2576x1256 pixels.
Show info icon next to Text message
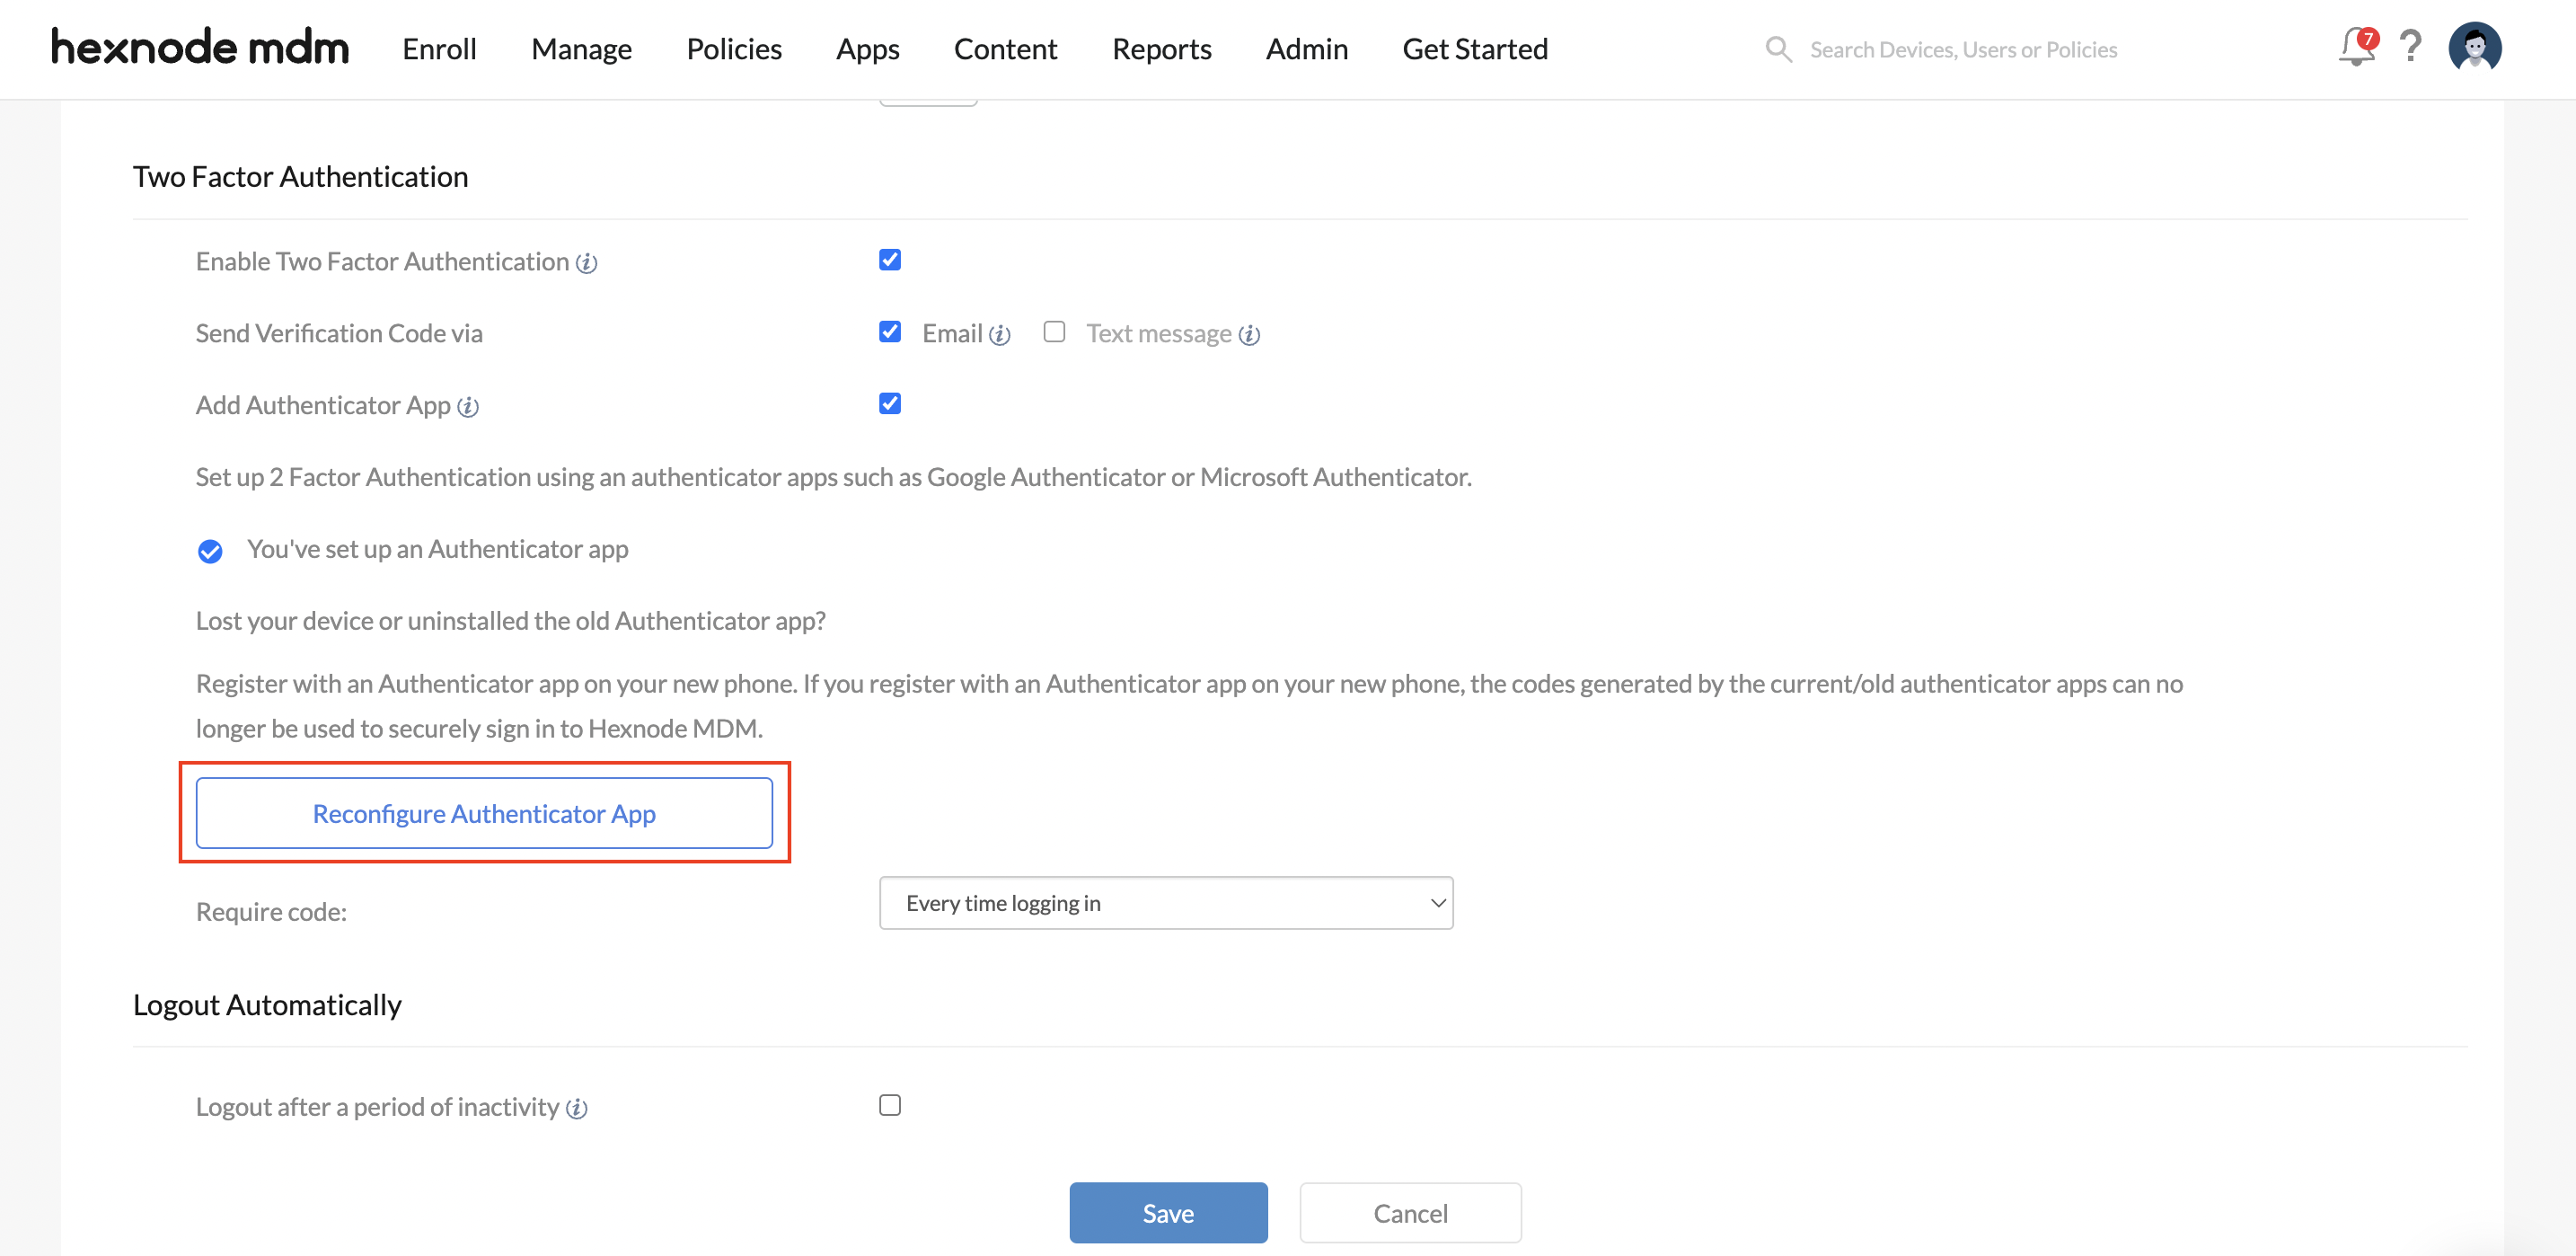click(x=1249, y=335)
